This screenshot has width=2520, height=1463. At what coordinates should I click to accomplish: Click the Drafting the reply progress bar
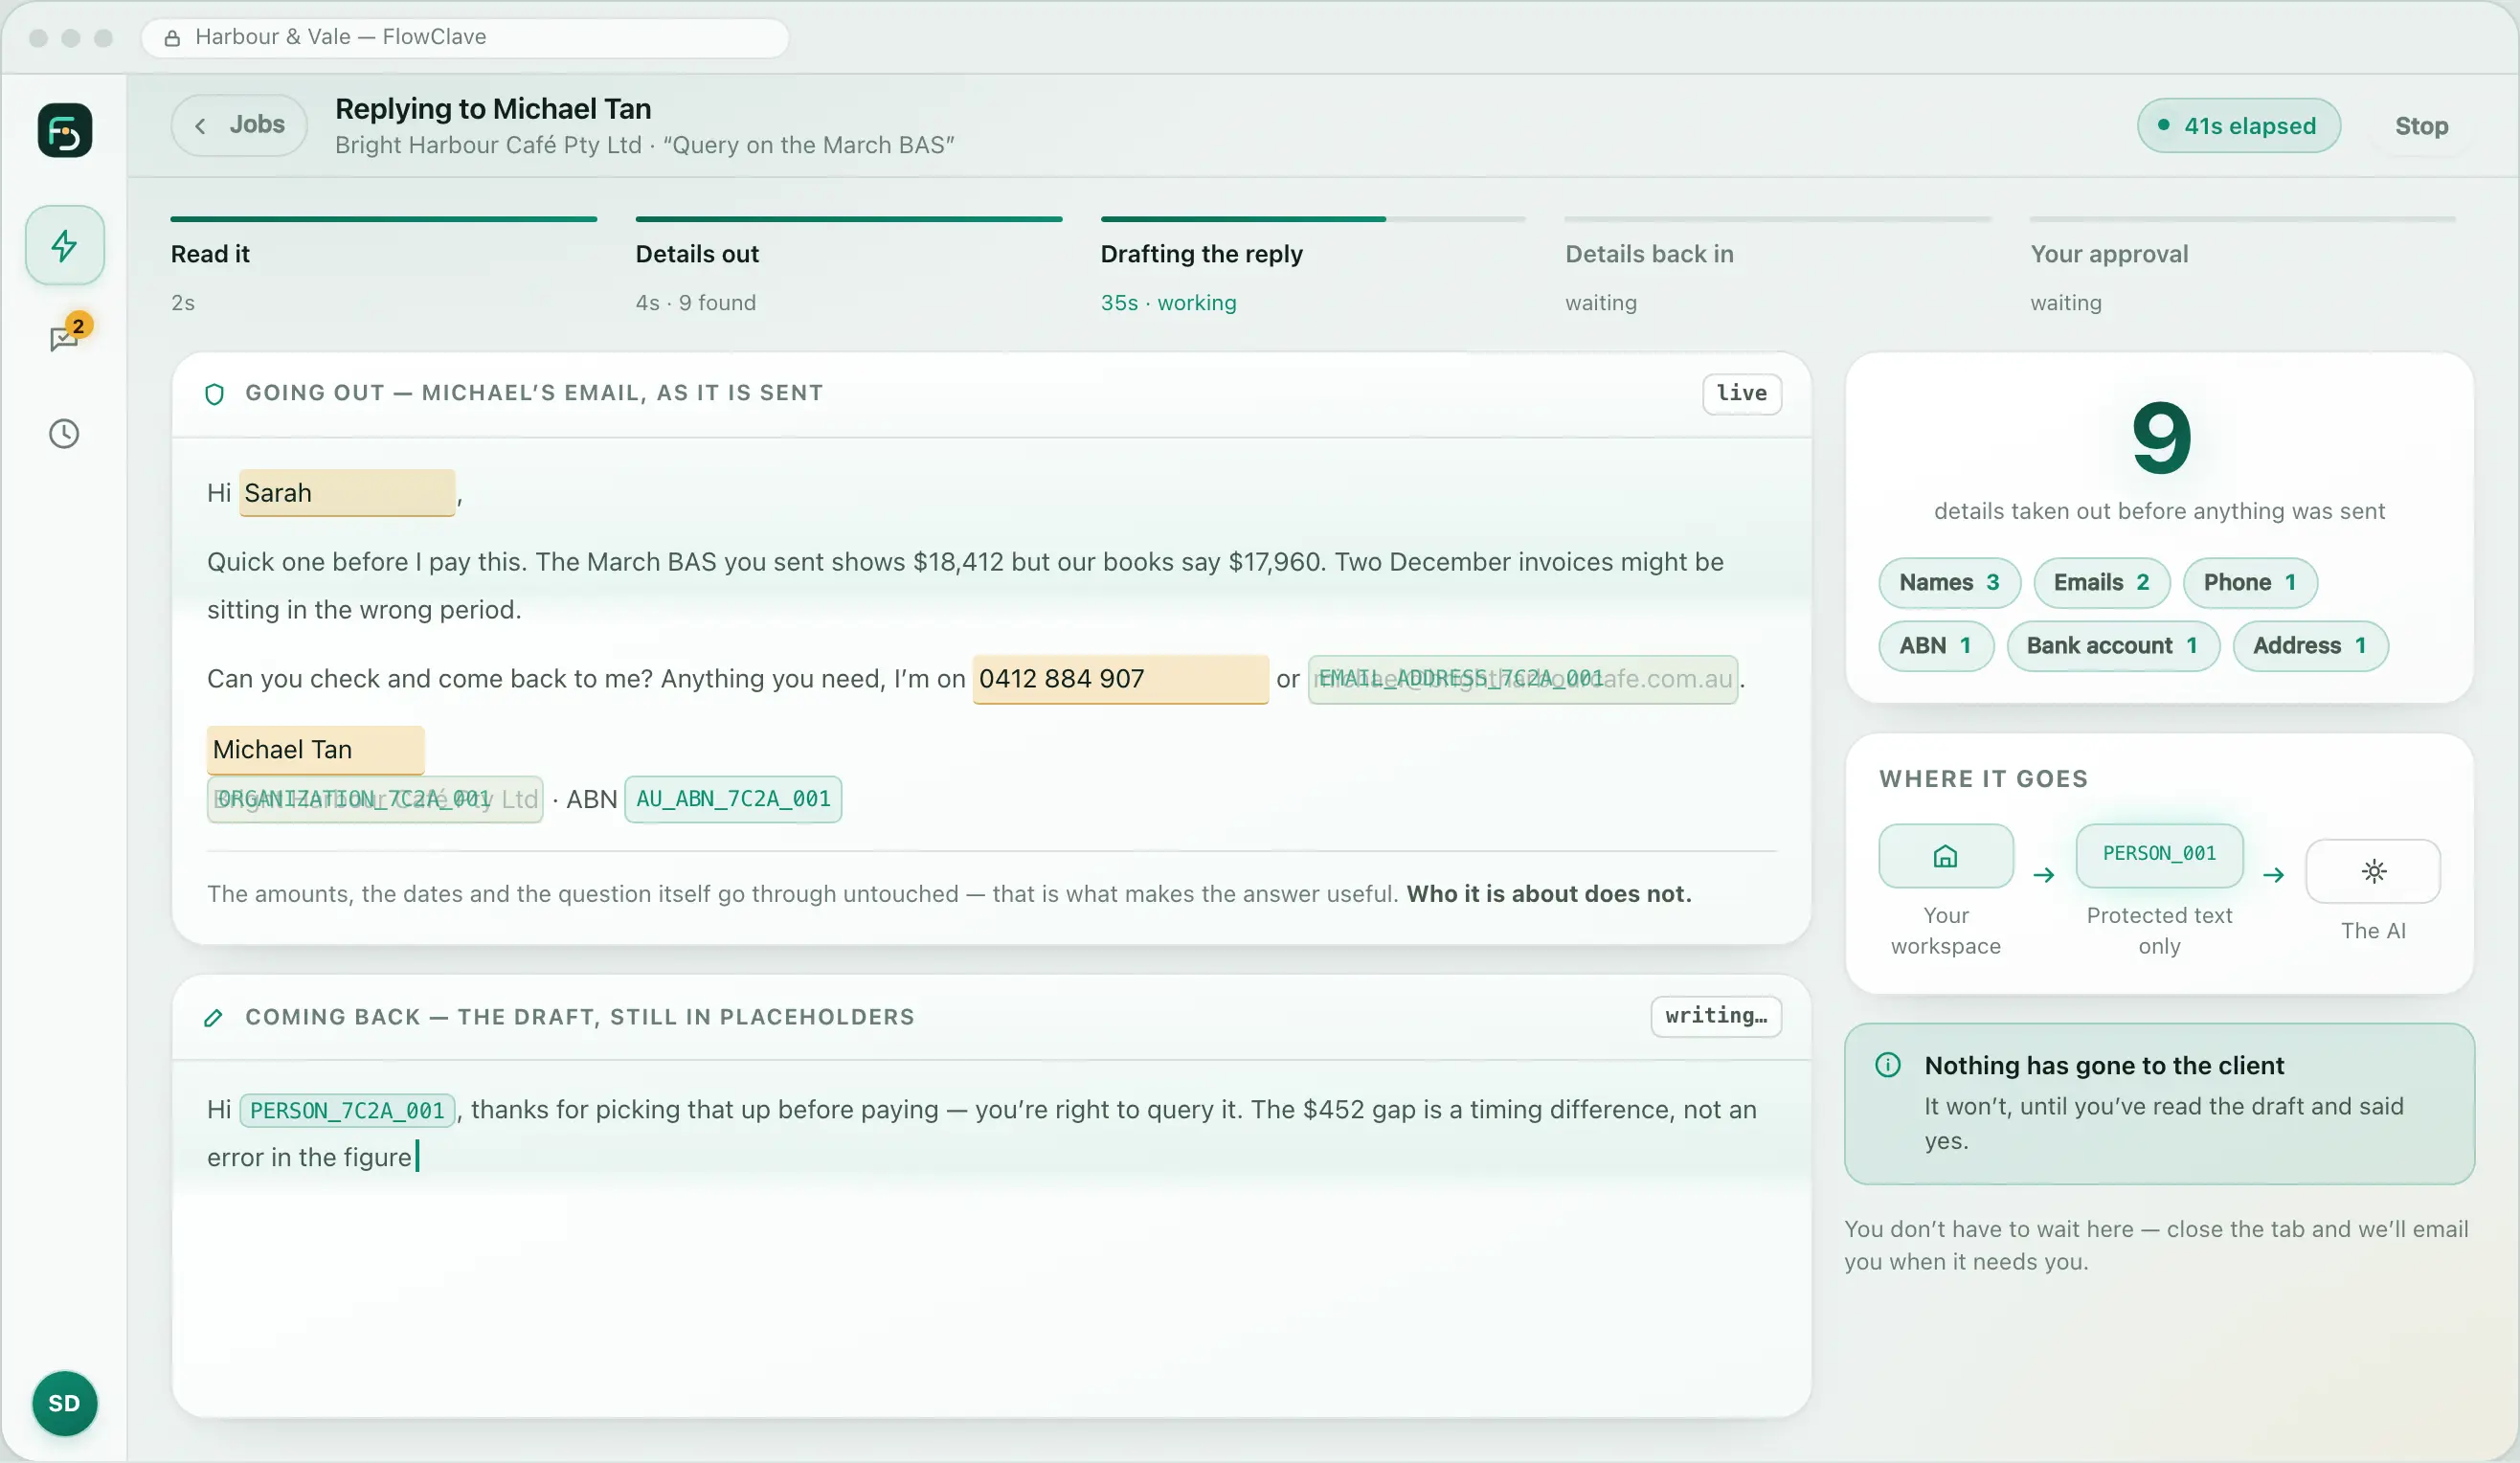[x=1312, y=218]
